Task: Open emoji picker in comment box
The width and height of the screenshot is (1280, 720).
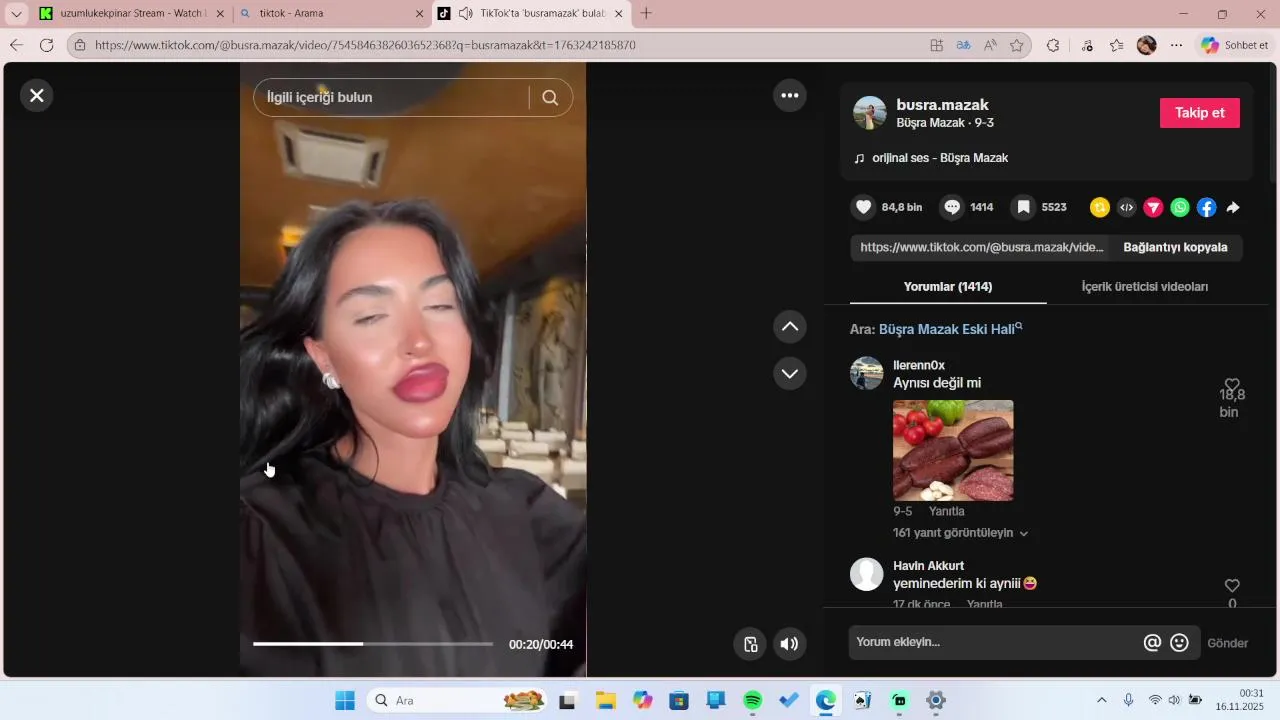Action: point(1179,643)
